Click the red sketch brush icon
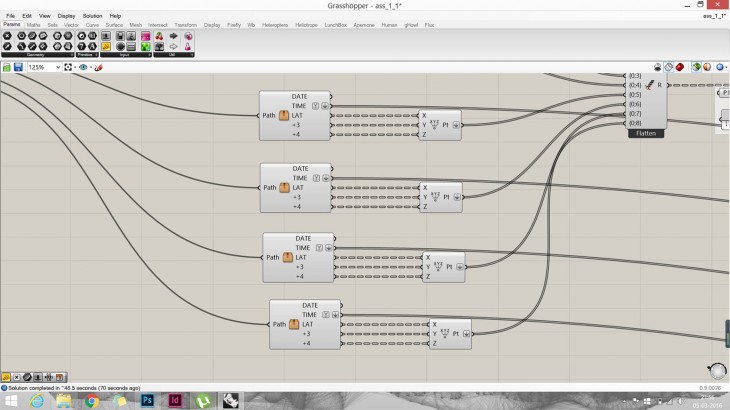 pos(97,67)
